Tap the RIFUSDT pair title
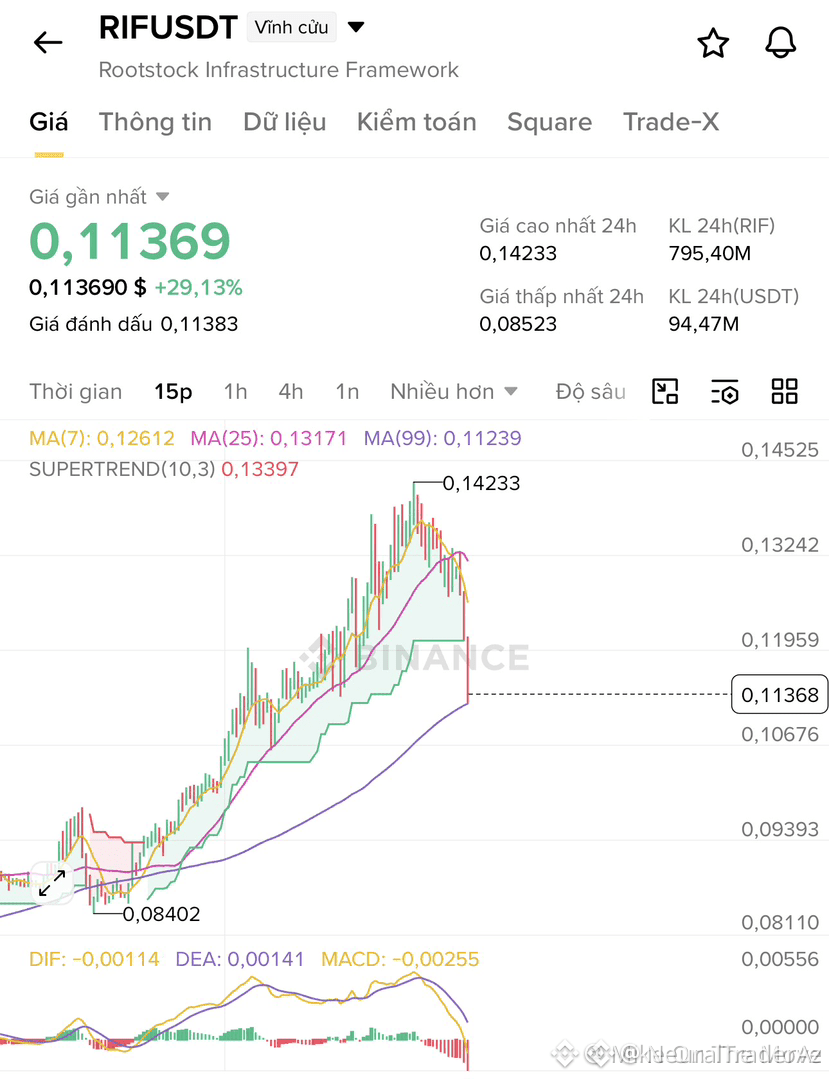Image resolution: width=829 pixels, height=1079 pixels. 168,28
